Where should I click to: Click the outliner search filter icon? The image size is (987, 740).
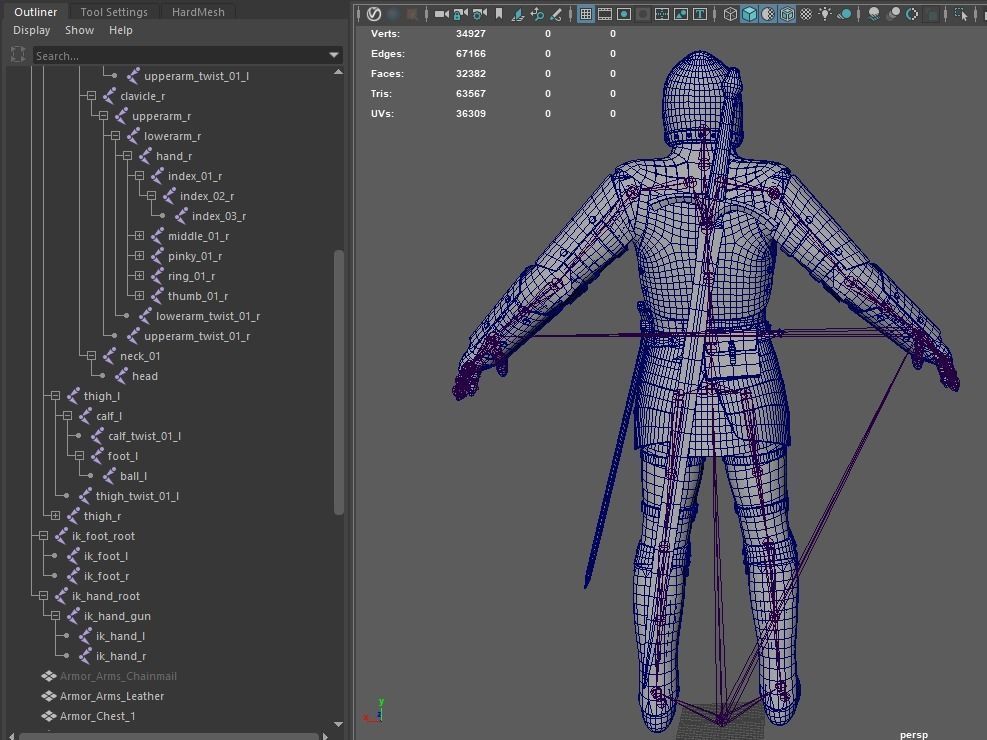(18, 55)
